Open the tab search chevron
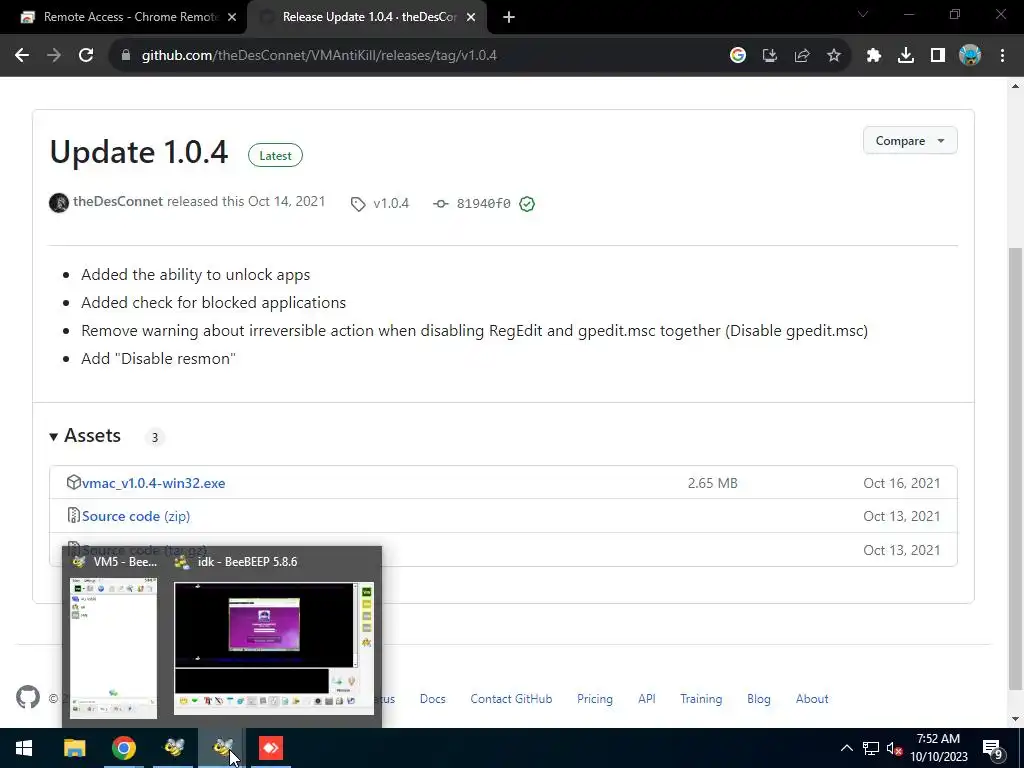 point(863,14)
